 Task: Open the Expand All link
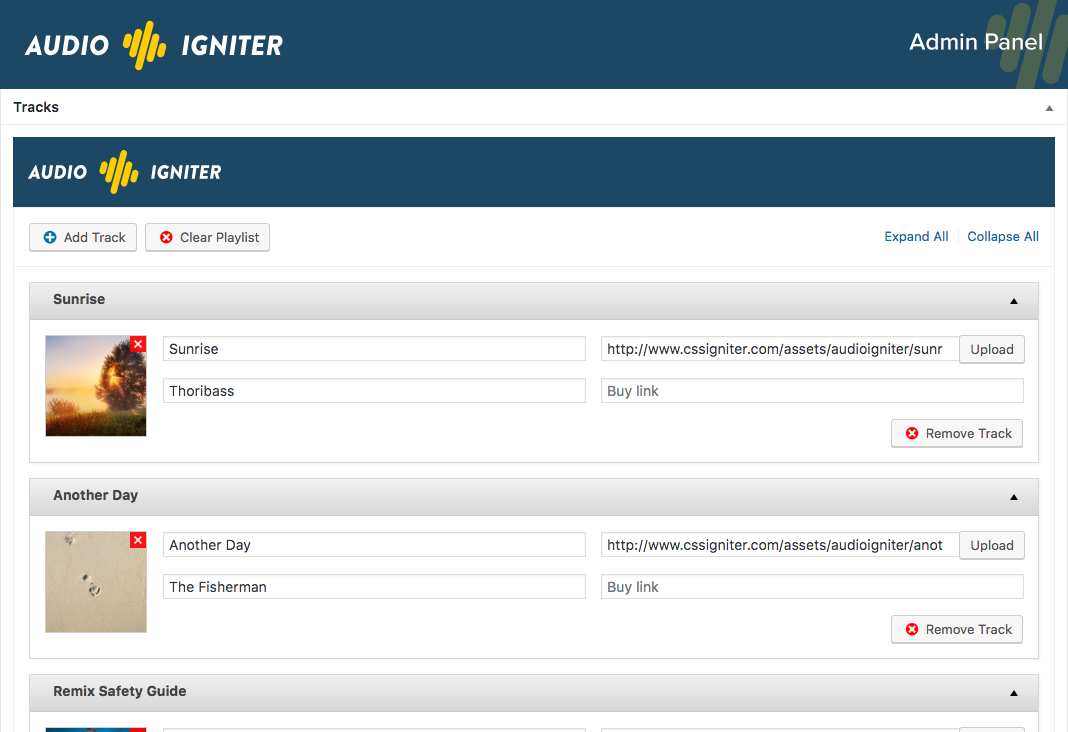tap(916, 236)
